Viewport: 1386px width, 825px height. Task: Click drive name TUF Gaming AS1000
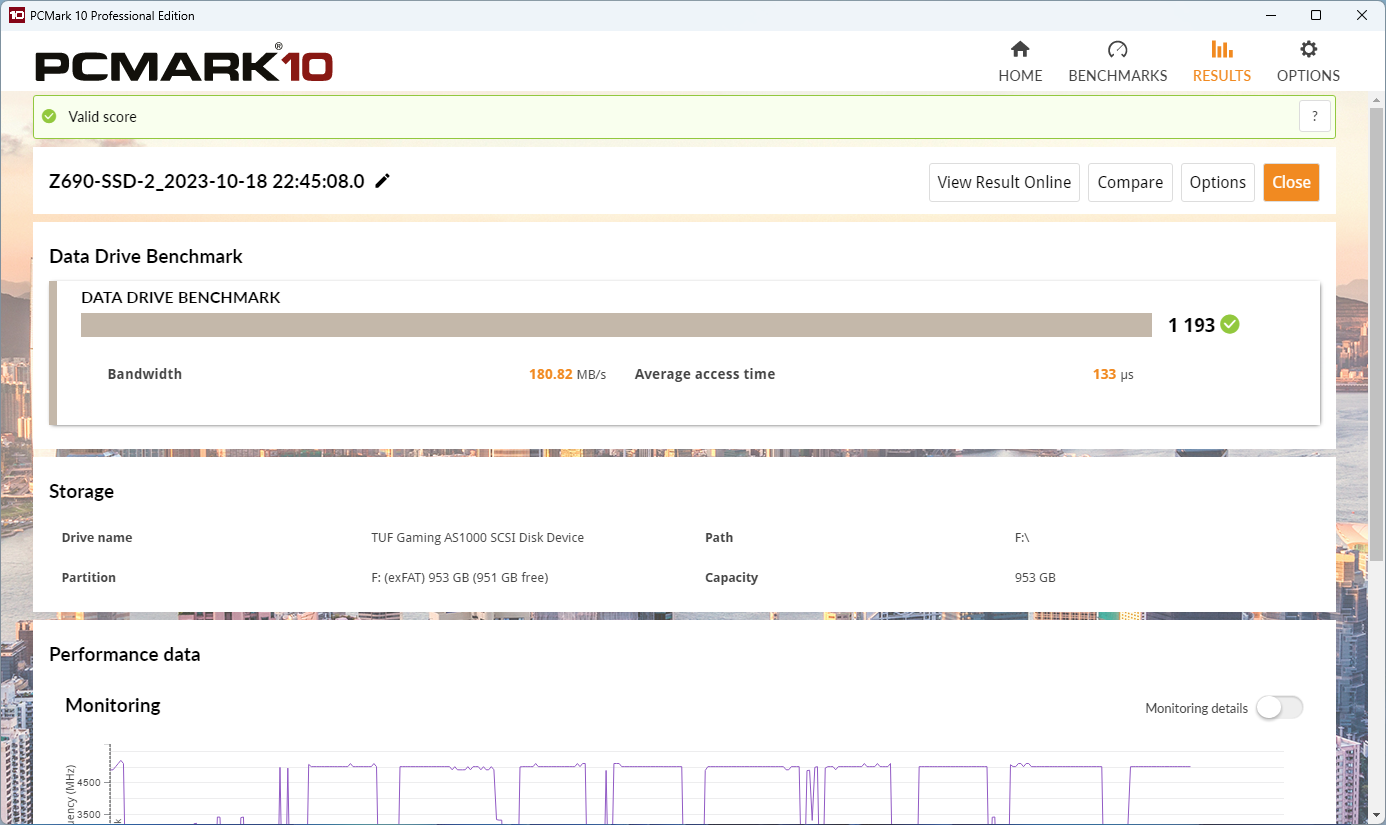477,537
